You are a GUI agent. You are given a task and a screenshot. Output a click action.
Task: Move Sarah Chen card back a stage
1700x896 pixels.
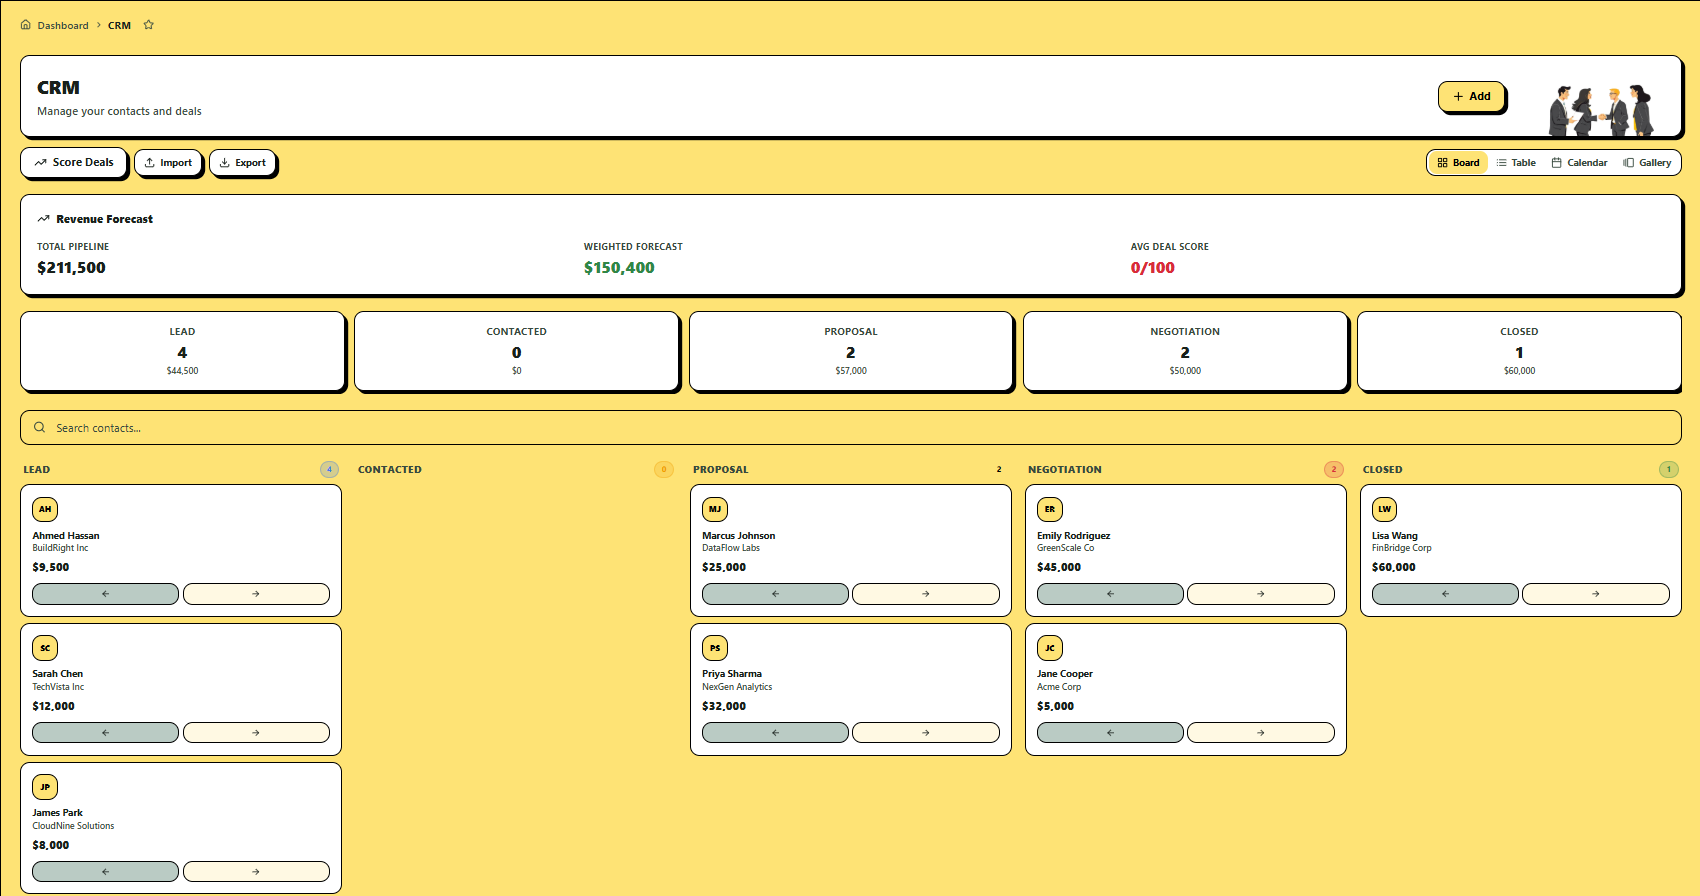(105, 733)
